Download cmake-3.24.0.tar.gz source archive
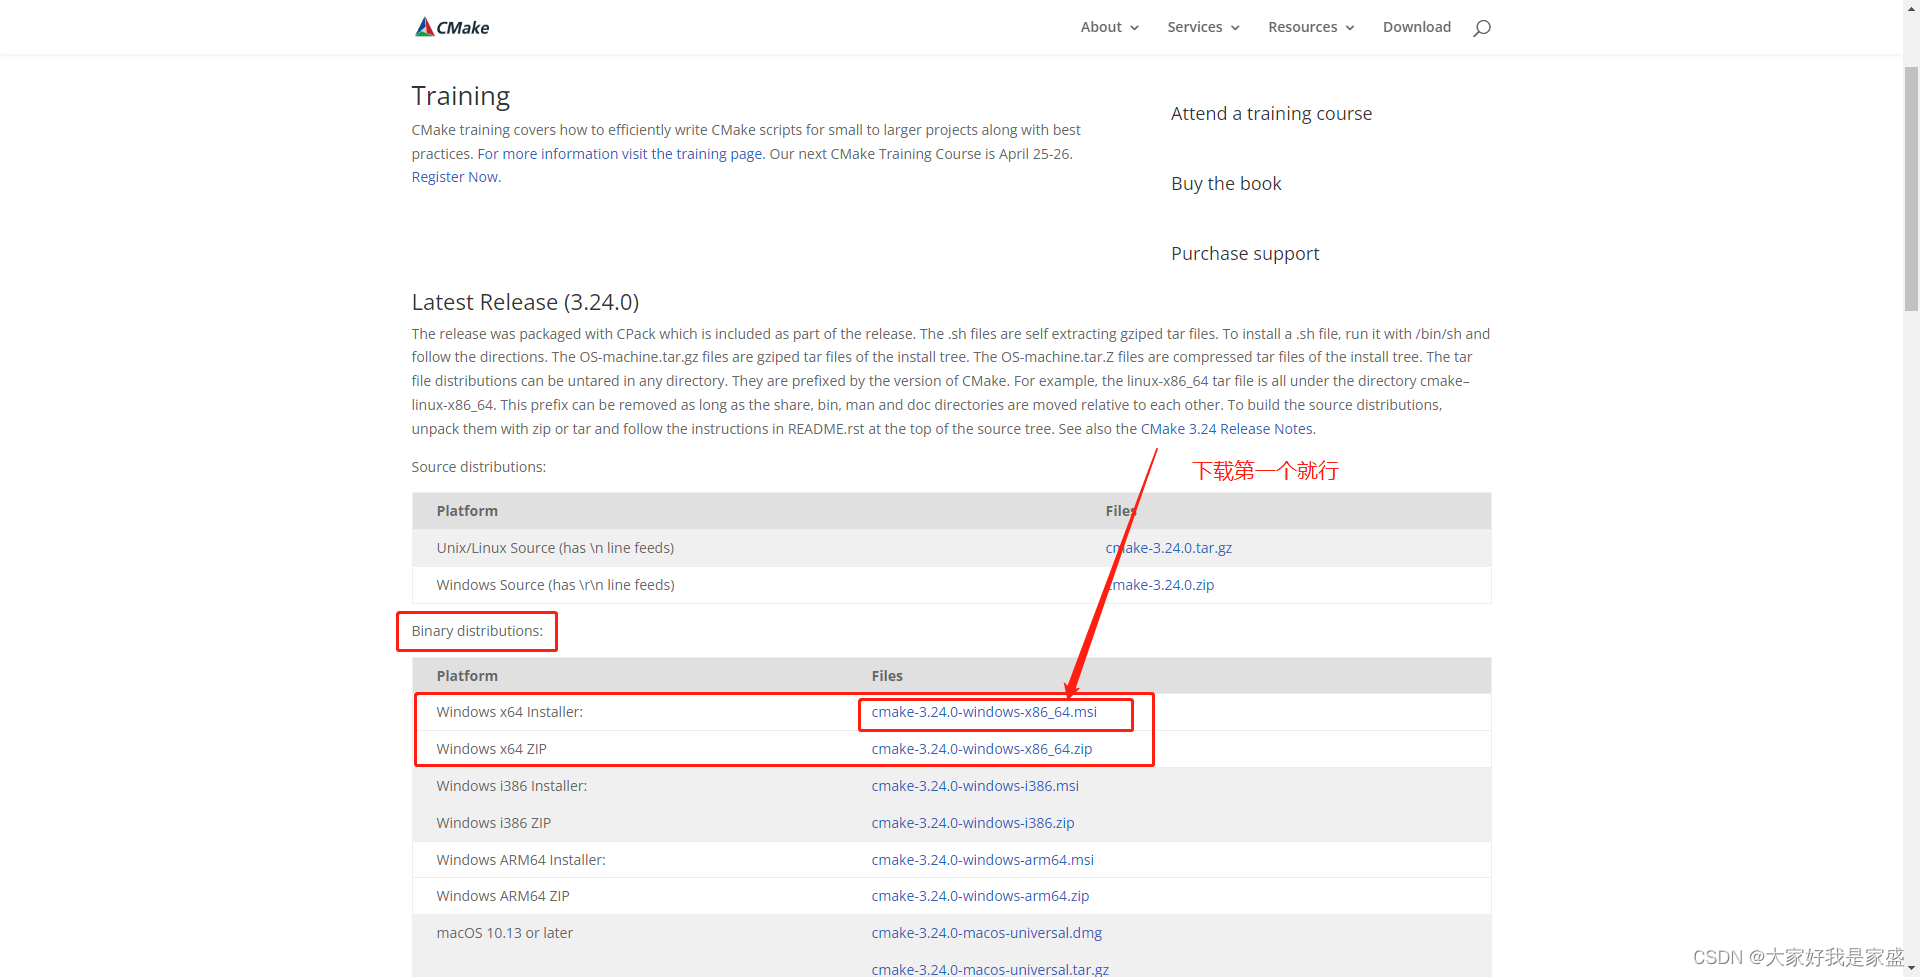The width and height of the screenshot is (1920, 977). tap(1168, 548)
